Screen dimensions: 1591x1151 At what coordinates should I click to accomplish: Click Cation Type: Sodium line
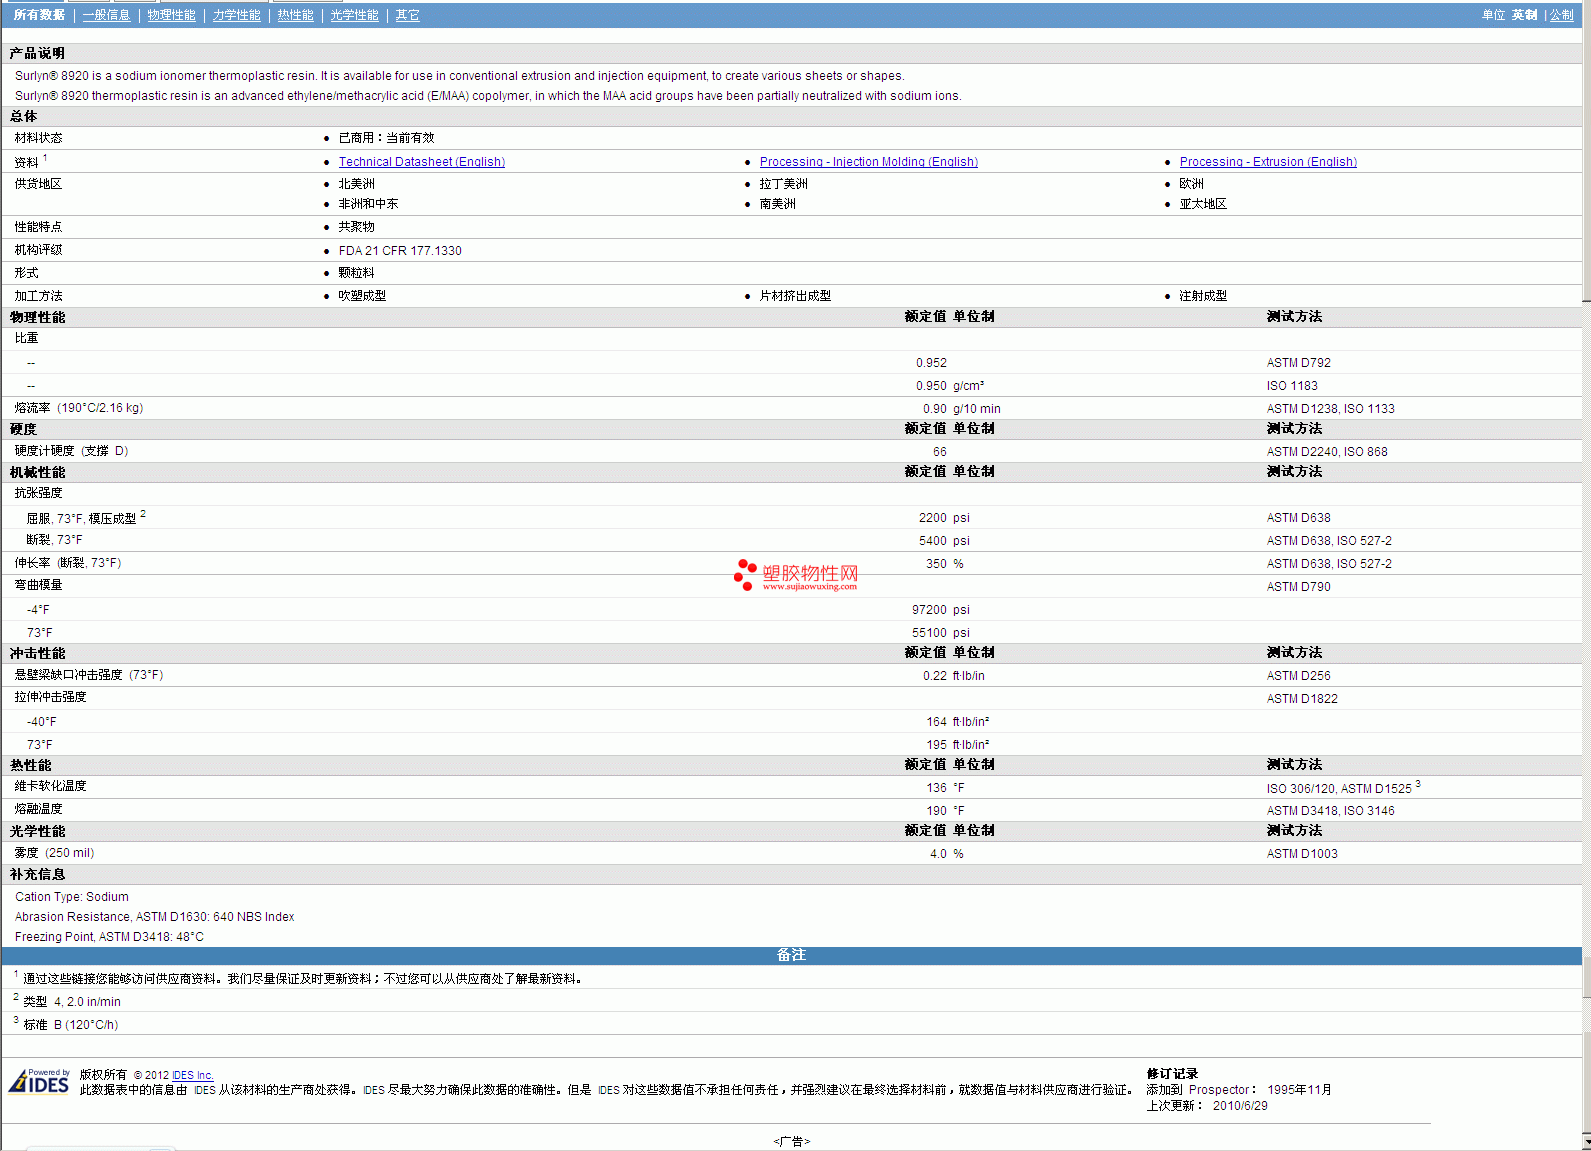point(72,897)
